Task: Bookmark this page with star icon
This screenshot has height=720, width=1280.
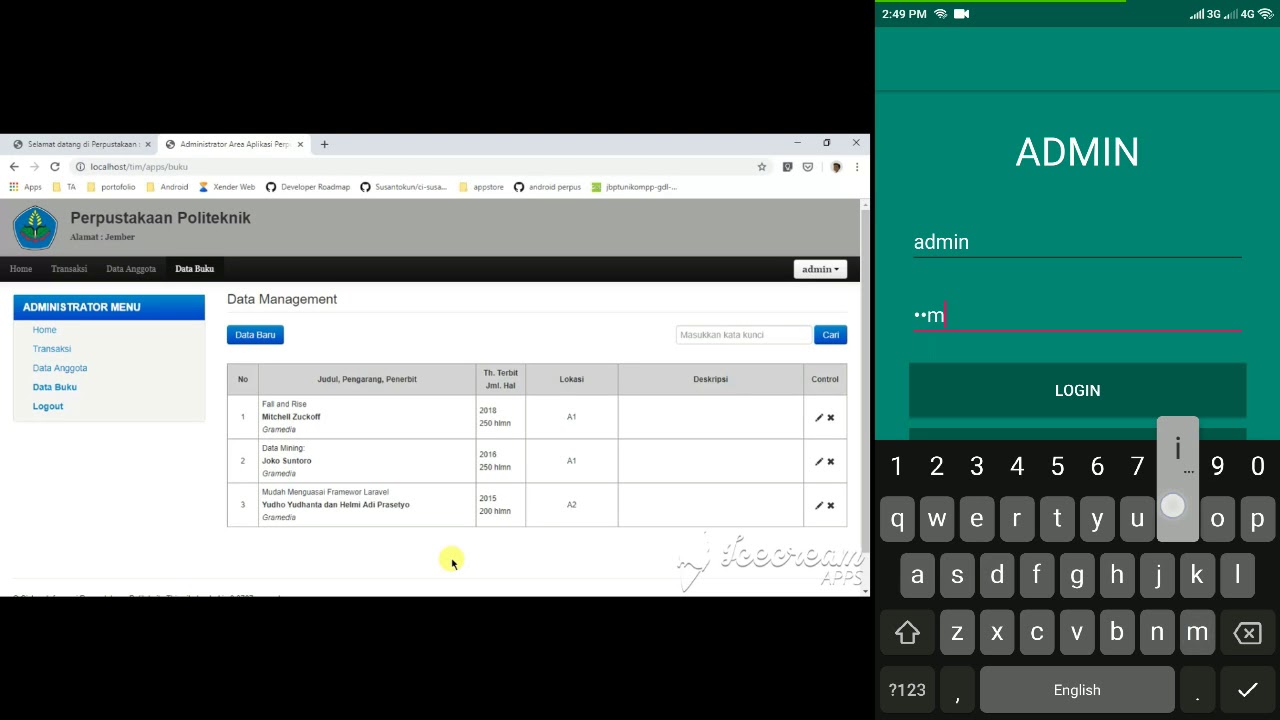Action: coord(762,167)
